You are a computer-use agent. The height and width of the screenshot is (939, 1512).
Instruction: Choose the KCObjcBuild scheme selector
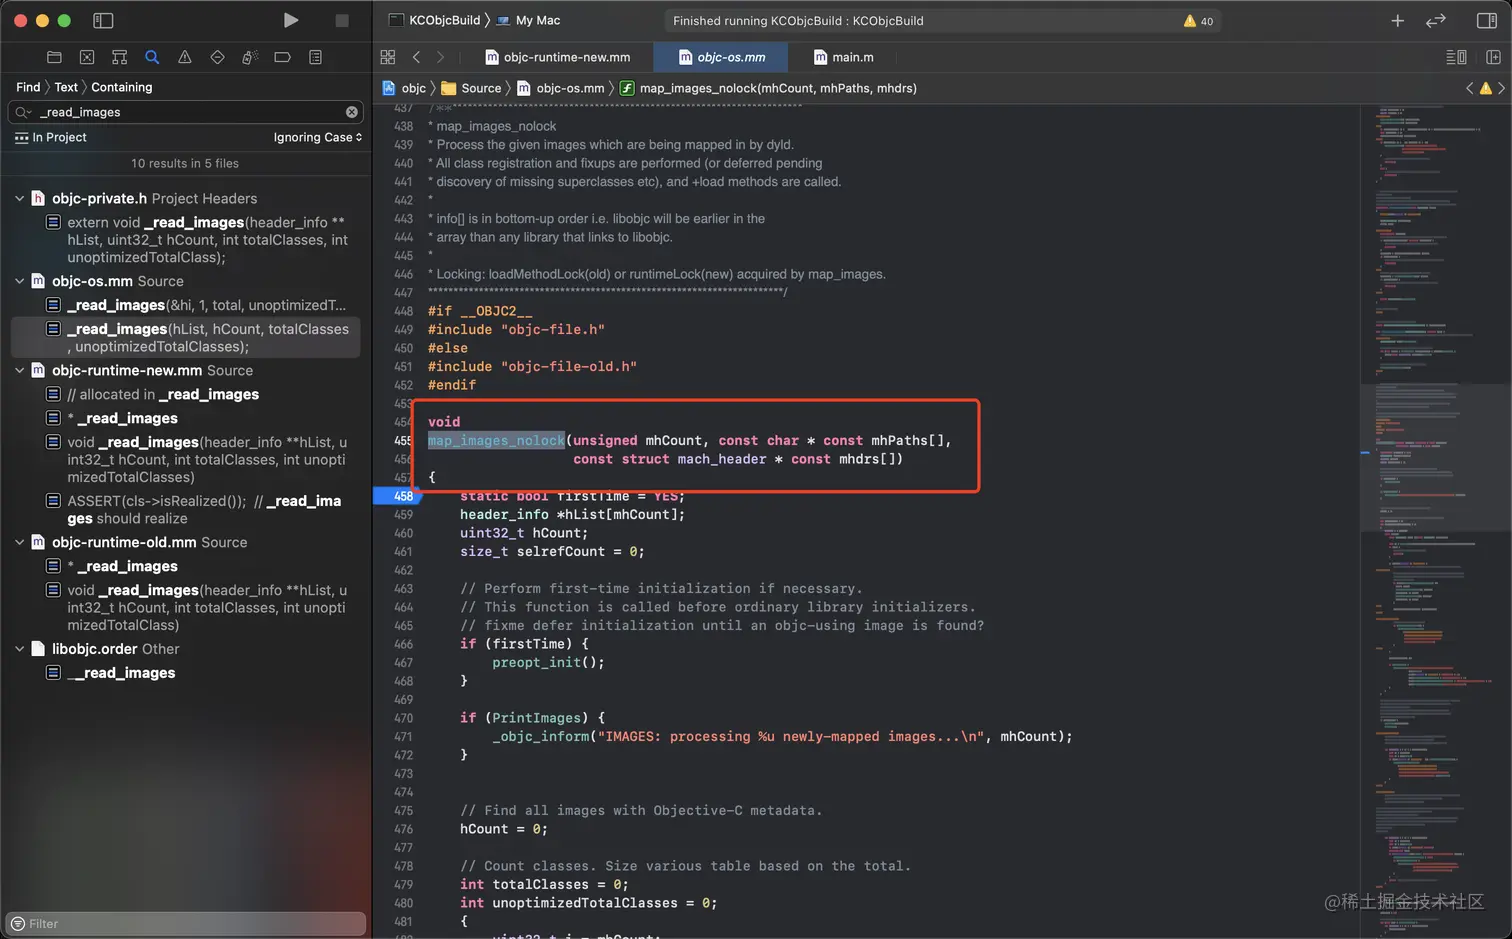(x=434, y=20)
